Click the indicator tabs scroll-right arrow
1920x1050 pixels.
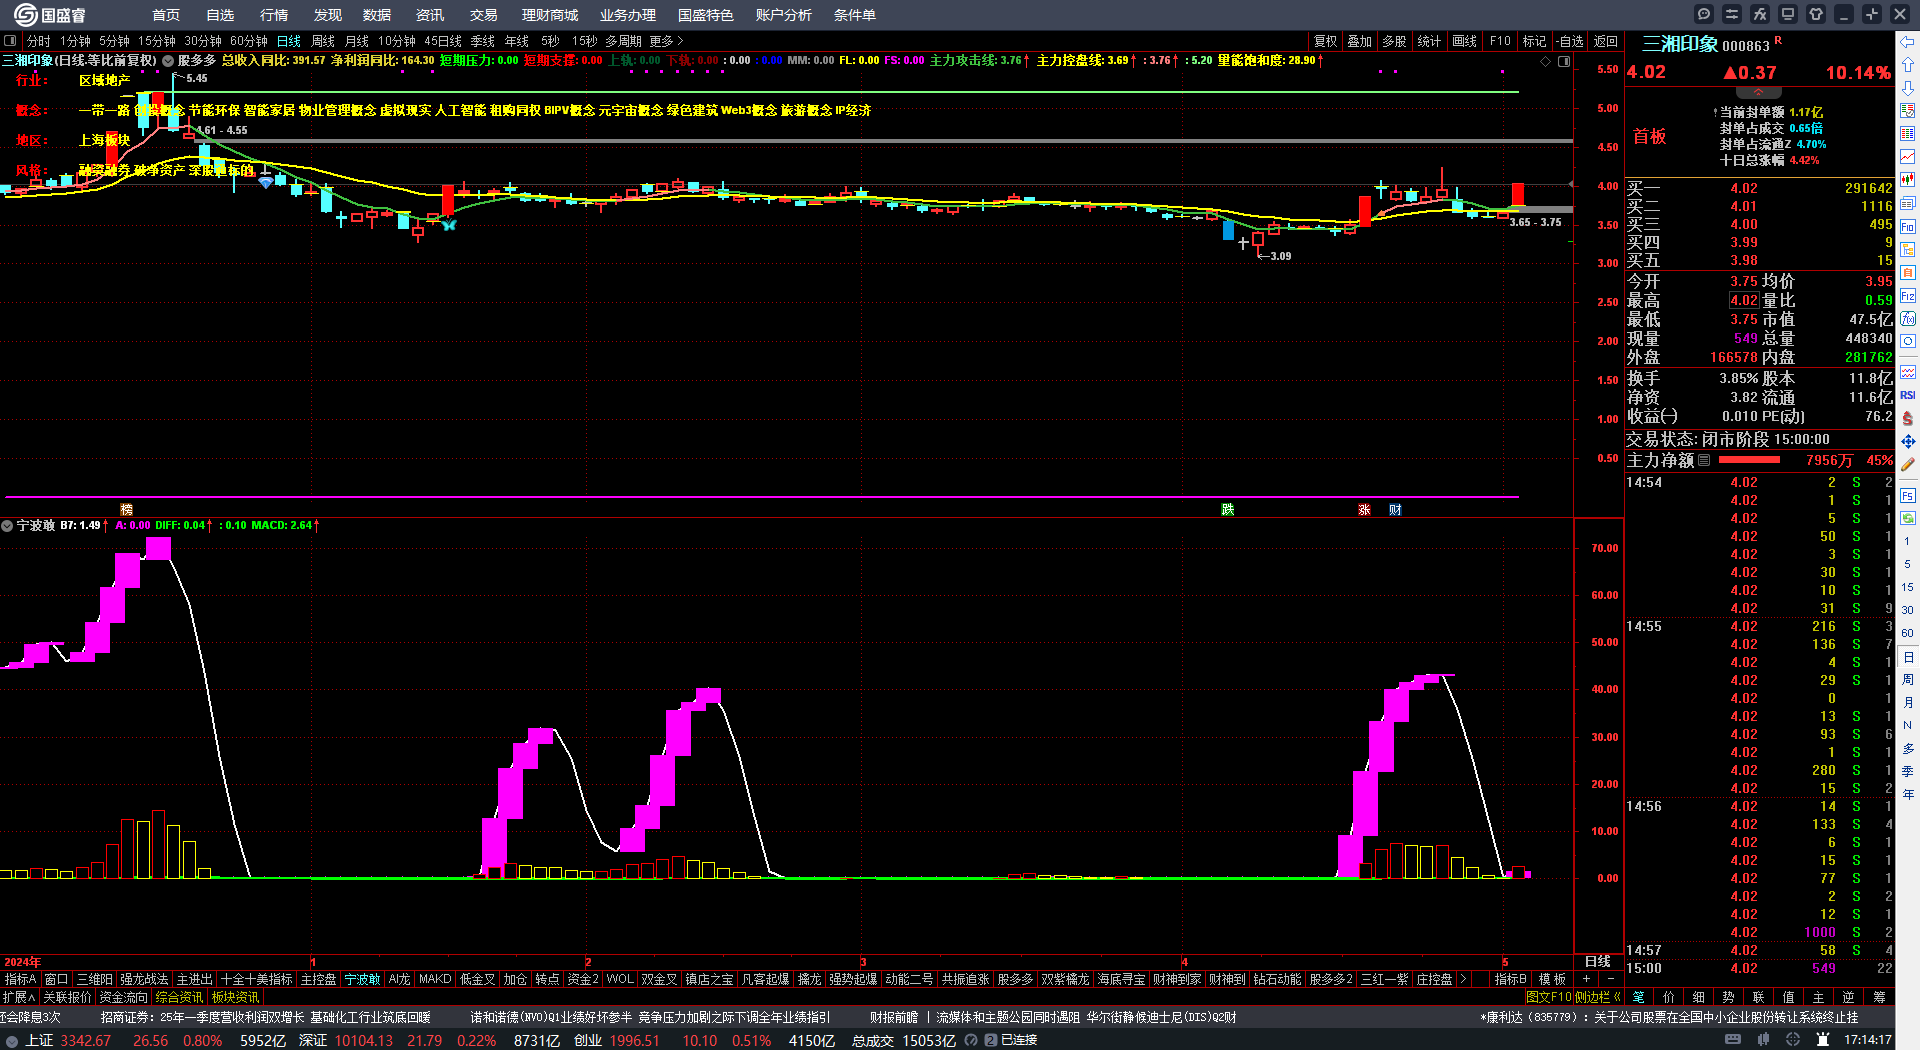(1463, 979)
